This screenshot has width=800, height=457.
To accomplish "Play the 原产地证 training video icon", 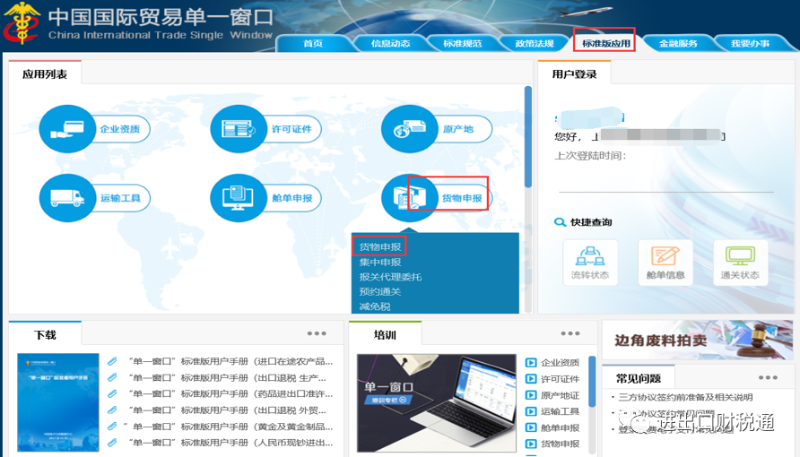I will click(x=531, y=395).
